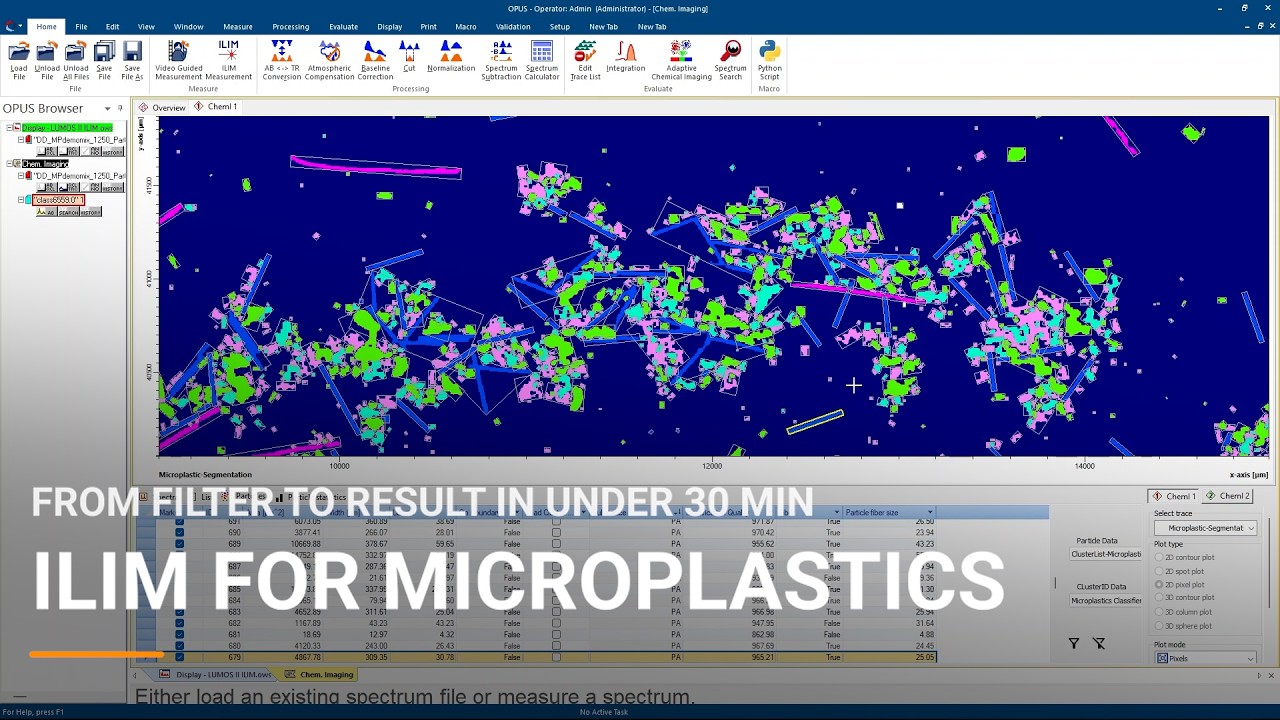Click the Save File As icon
Screen dimensions: 1280x720
132,61
